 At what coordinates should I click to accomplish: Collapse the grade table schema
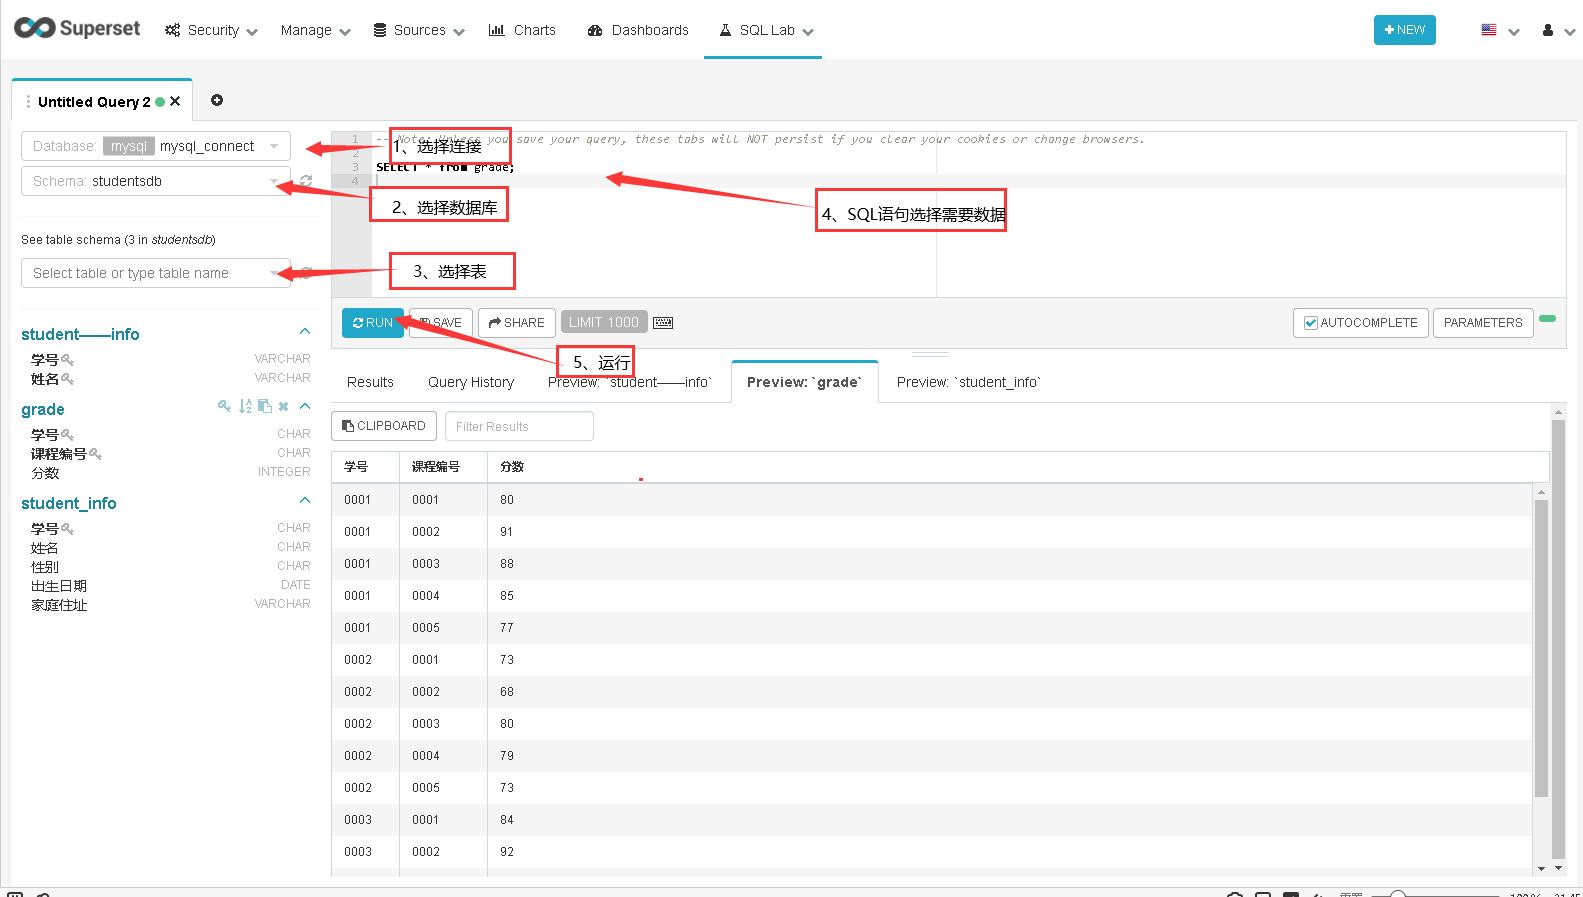tap(305, 406)
